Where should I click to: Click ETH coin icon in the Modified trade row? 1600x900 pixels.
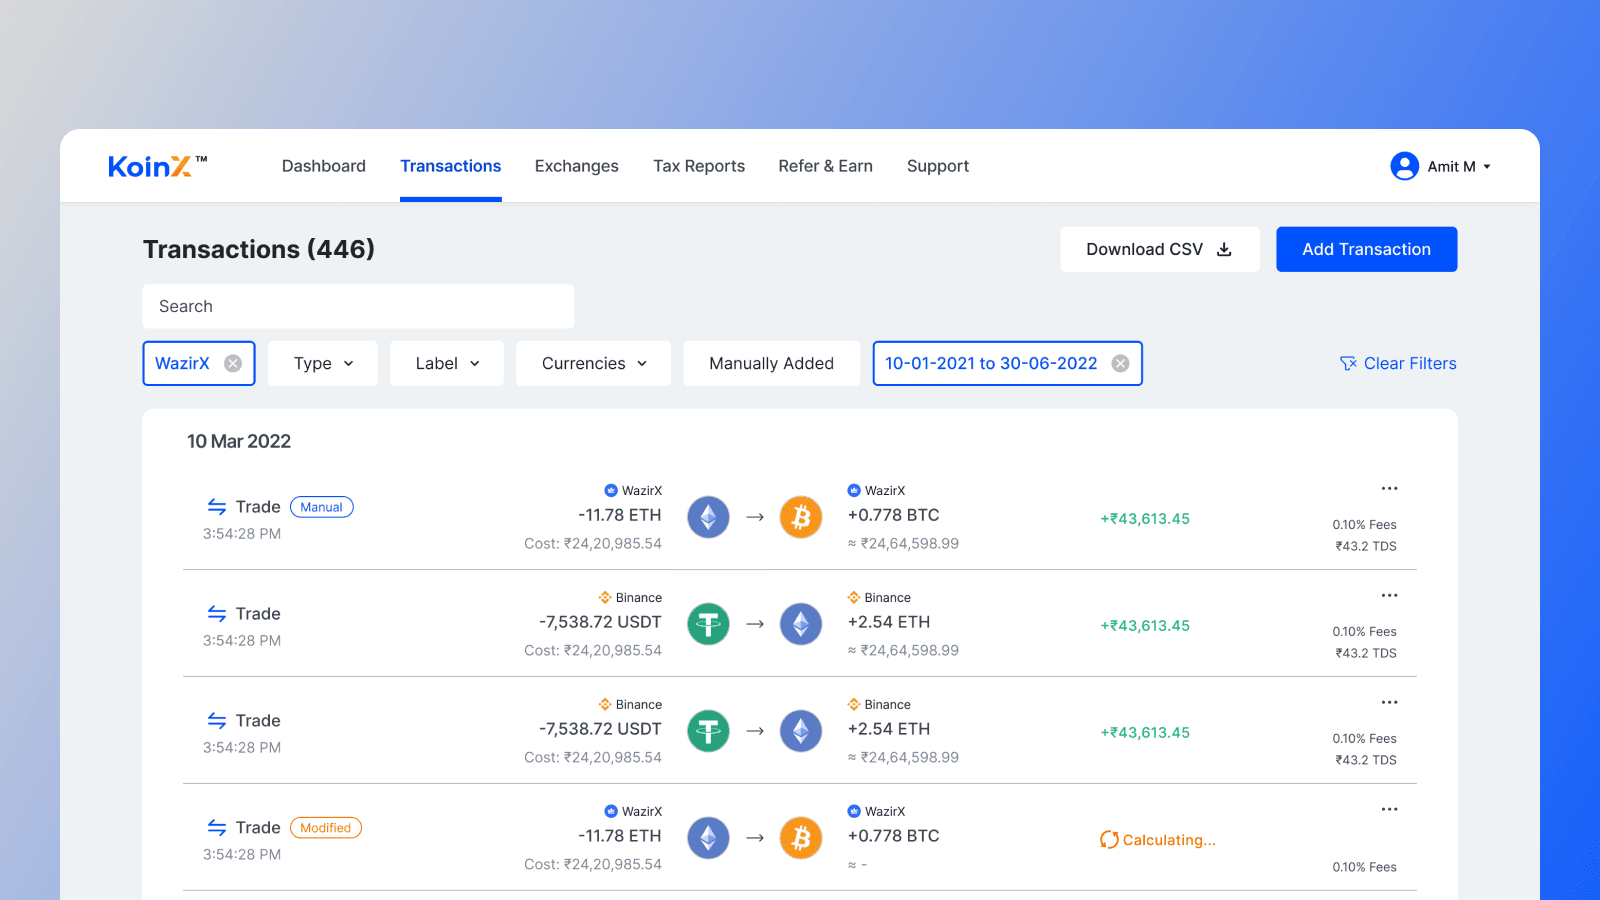pyautogui.click(x=708, y=838)
